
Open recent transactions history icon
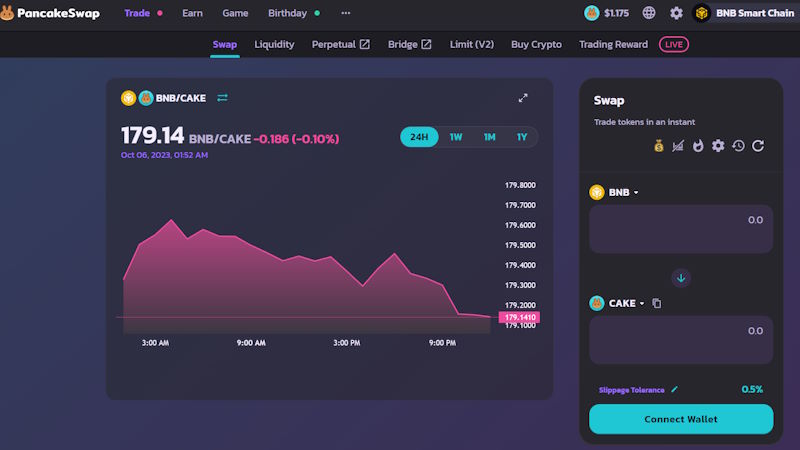click(x=738, y=146)
